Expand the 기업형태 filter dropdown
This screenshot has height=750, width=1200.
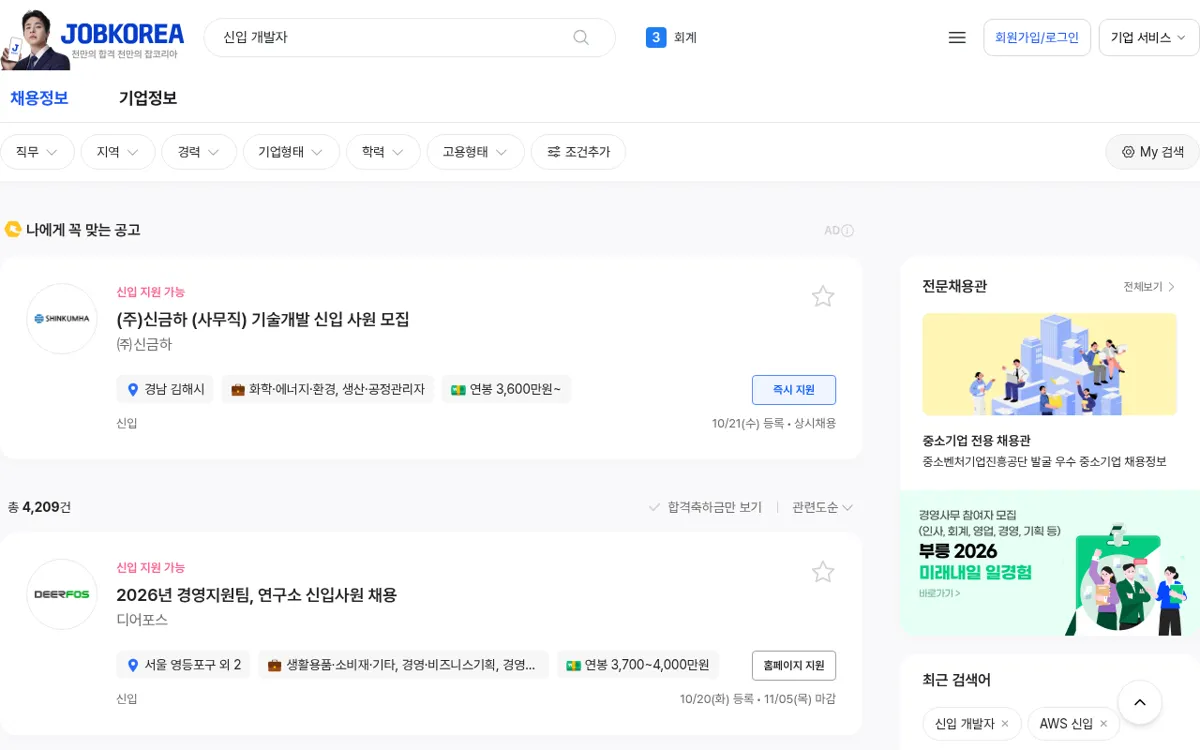coord(291,152)
